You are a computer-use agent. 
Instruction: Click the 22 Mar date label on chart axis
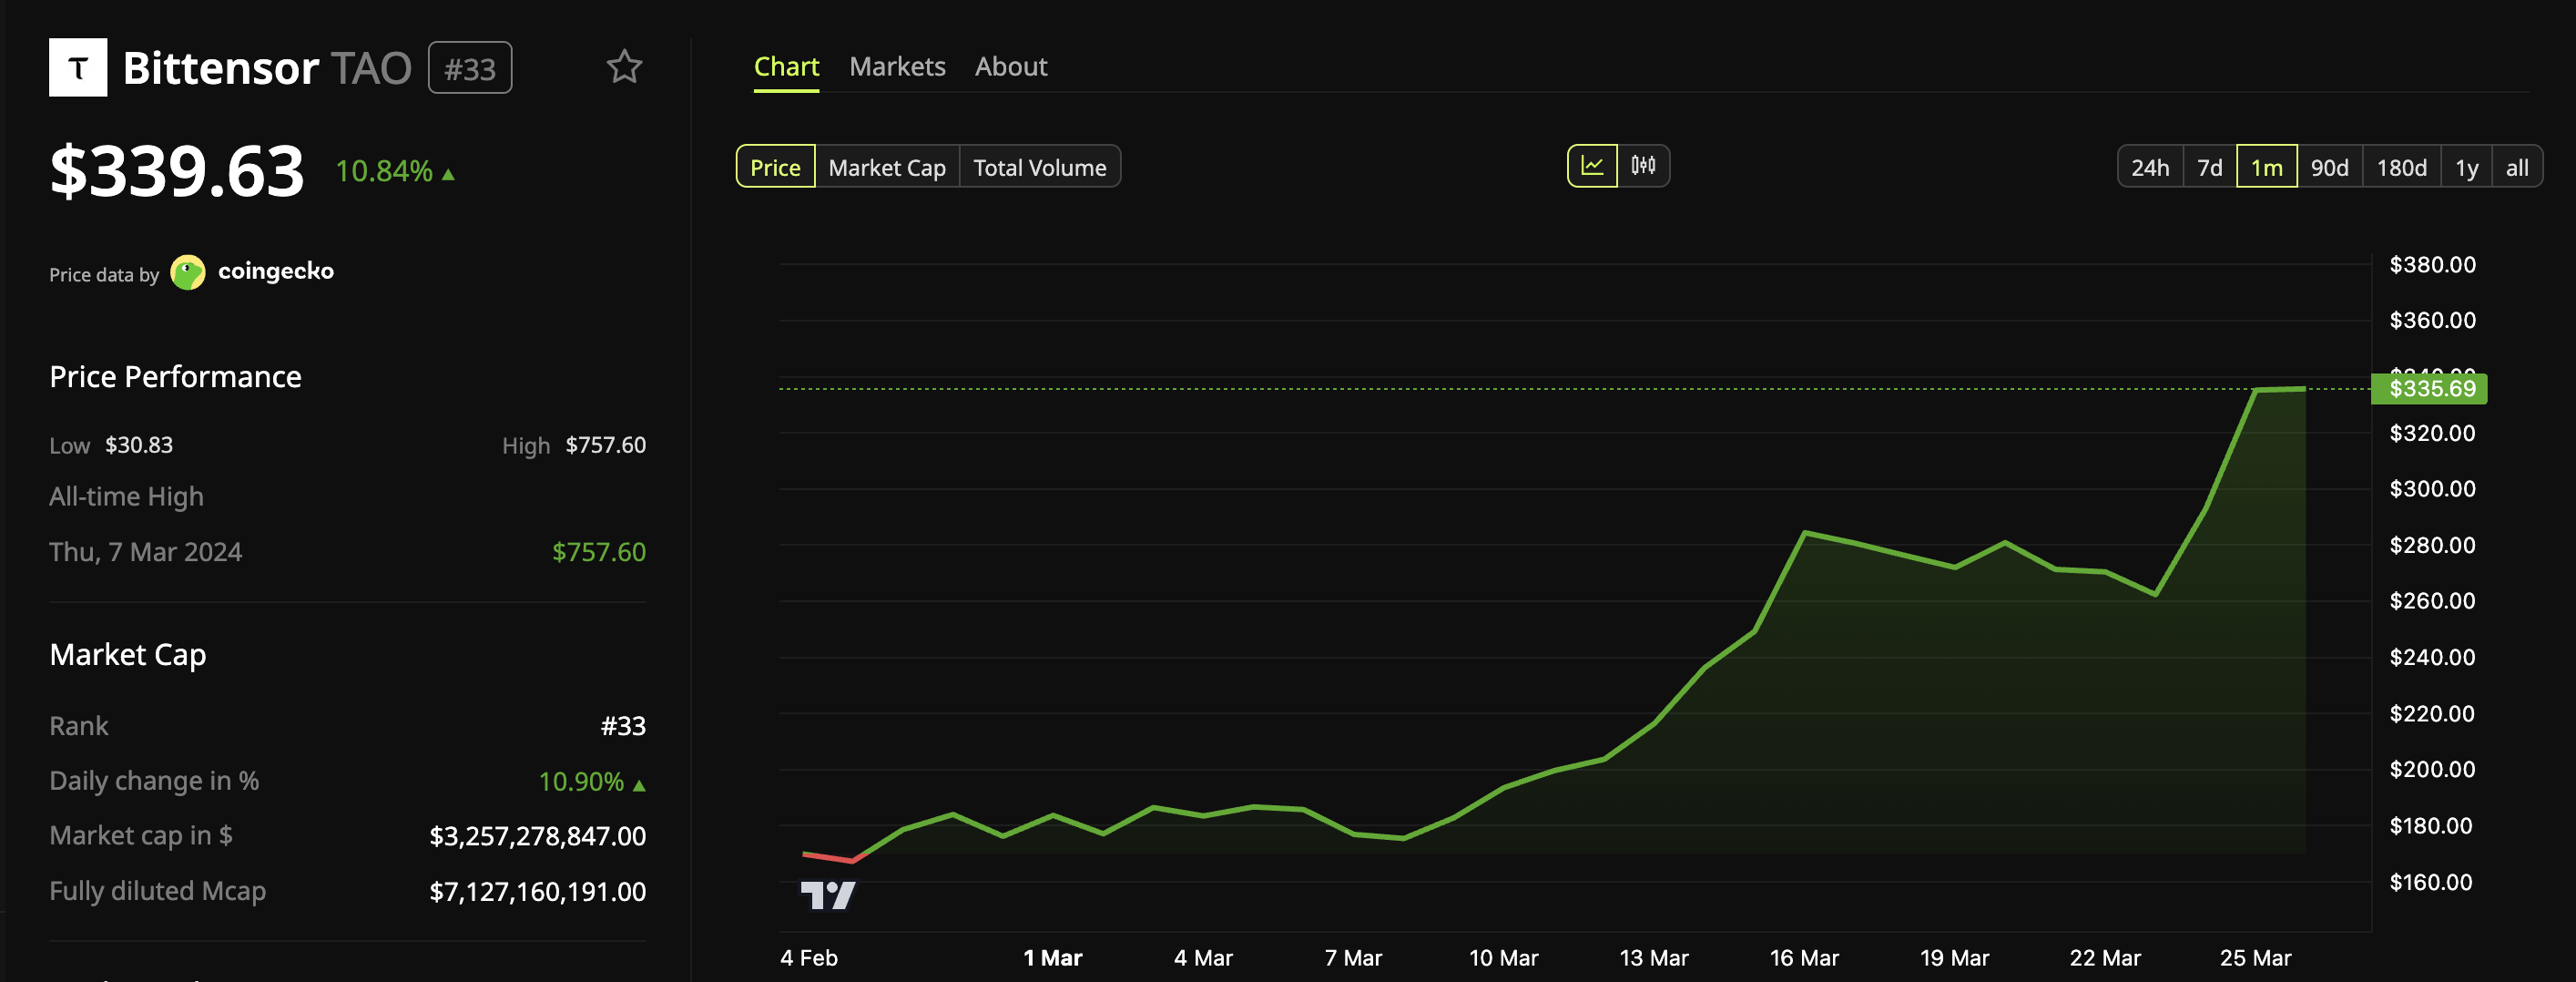(2105, 958)
